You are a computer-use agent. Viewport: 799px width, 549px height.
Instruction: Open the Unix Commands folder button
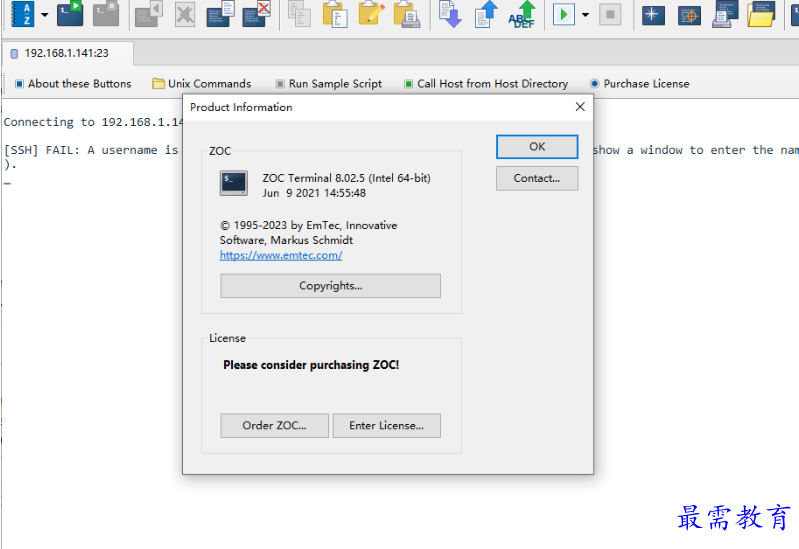202,84
